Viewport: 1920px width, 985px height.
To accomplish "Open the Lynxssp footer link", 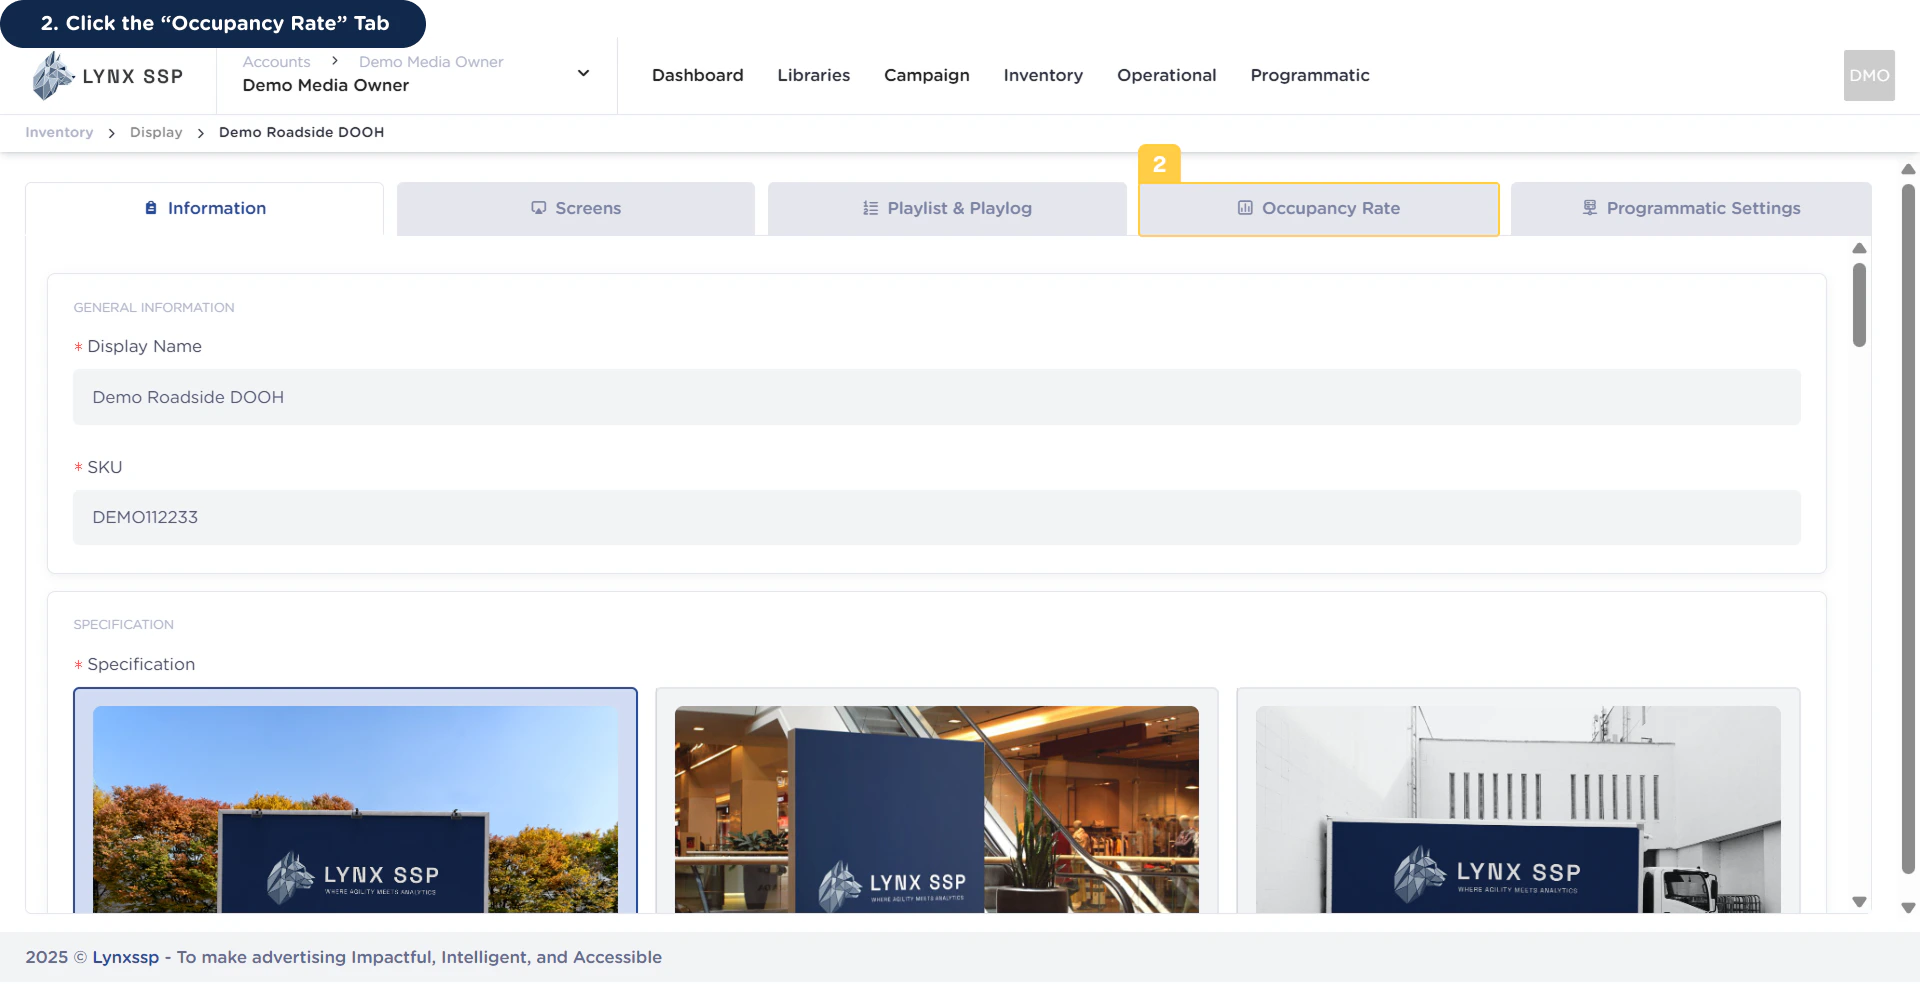I will tap(126, 957).
